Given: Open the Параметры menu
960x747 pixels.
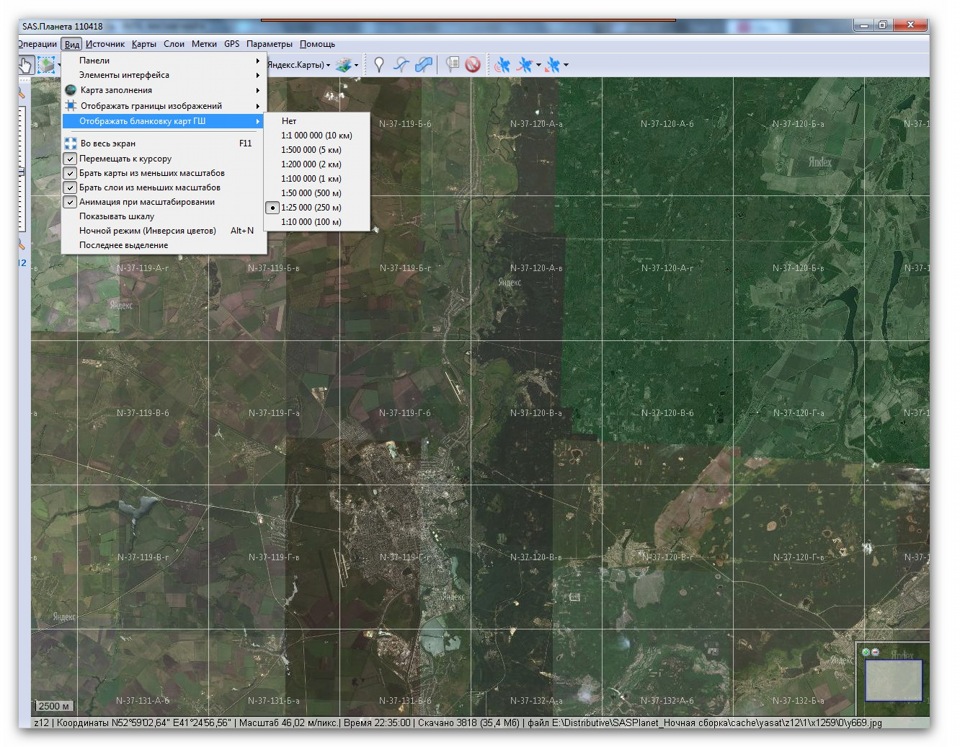Looking at the screenshot, I should click(x=269, y=44).
